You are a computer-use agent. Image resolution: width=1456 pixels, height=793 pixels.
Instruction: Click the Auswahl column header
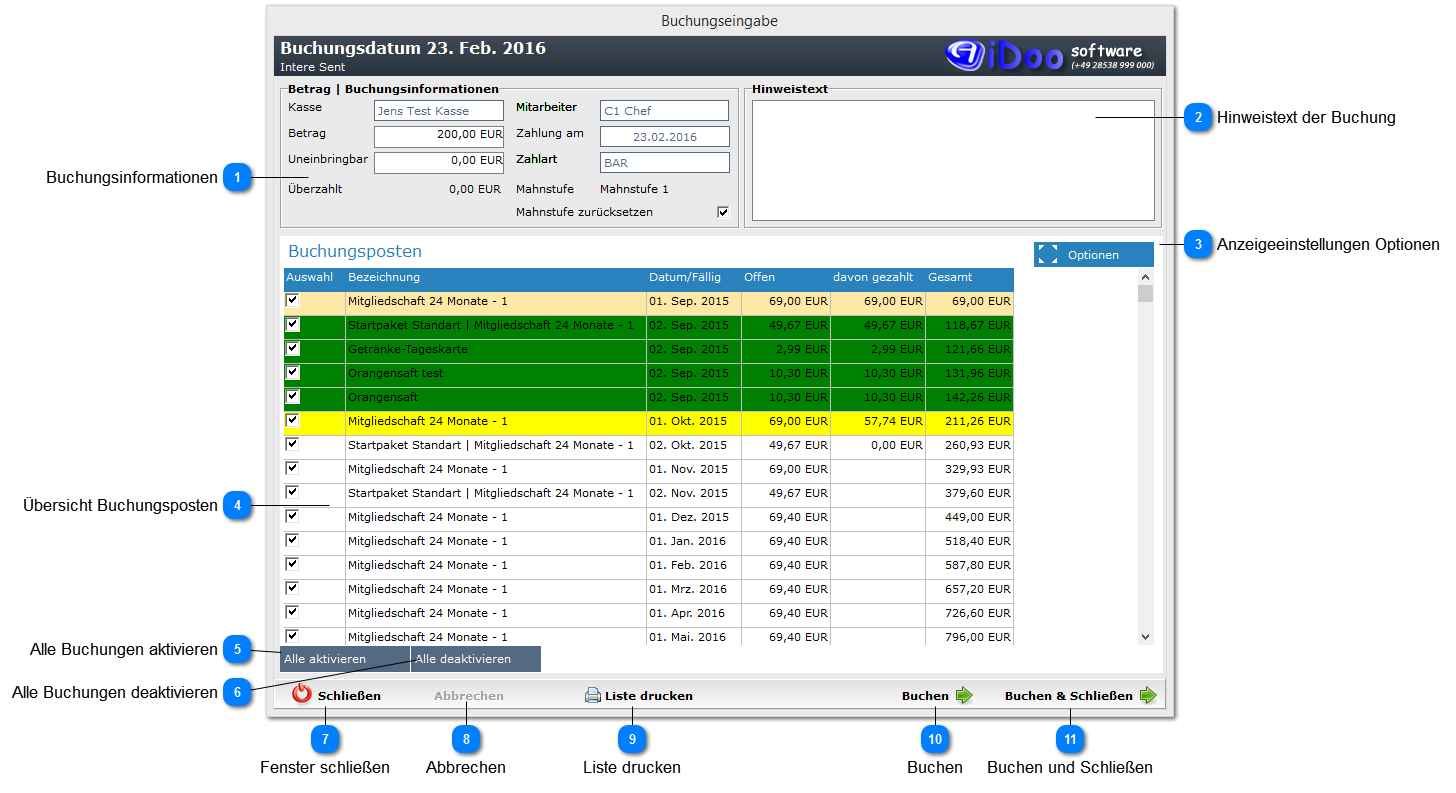310,277
